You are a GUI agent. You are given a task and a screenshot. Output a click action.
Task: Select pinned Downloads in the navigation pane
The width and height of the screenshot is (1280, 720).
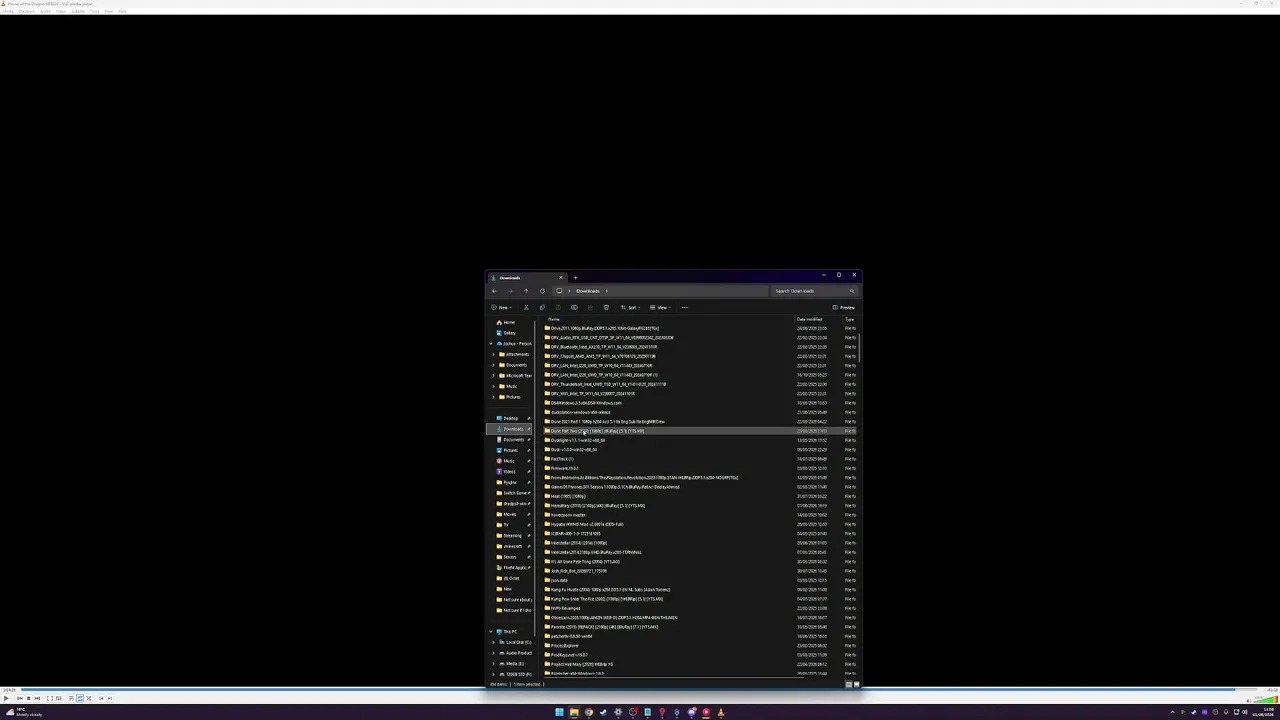[510, 429]
